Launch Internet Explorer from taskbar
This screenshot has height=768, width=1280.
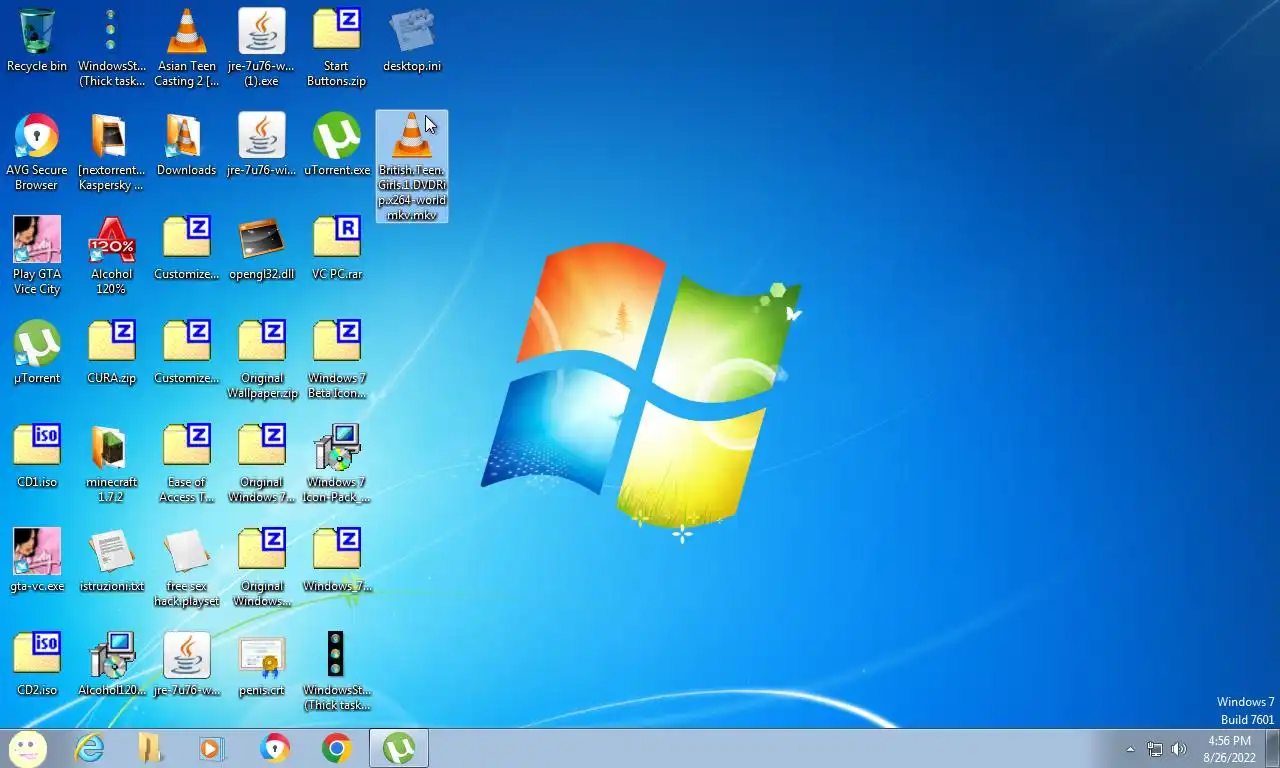(x=90, y=748)
